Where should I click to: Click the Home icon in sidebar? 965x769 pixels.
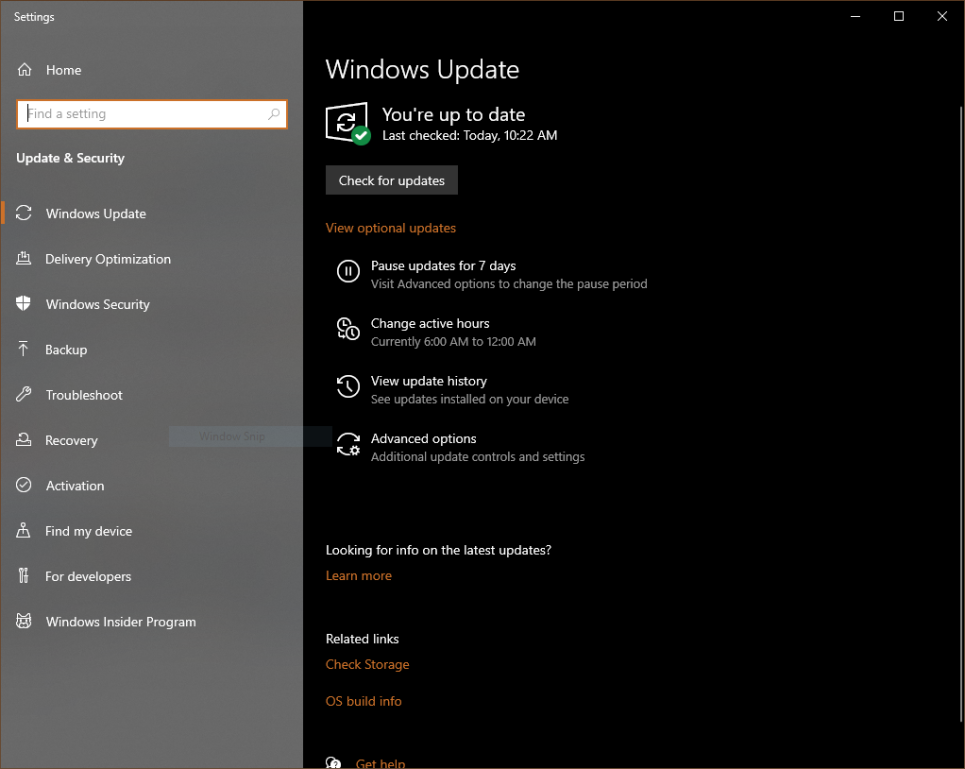24,70
